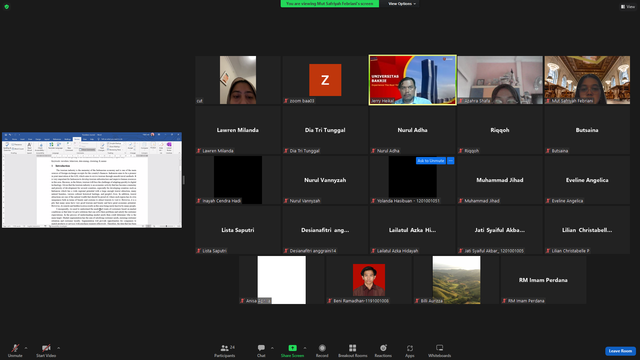Viewport: 640px width, 360px height.
Task: Select Lista Saputri's participant tile
Action: (238, 230)
